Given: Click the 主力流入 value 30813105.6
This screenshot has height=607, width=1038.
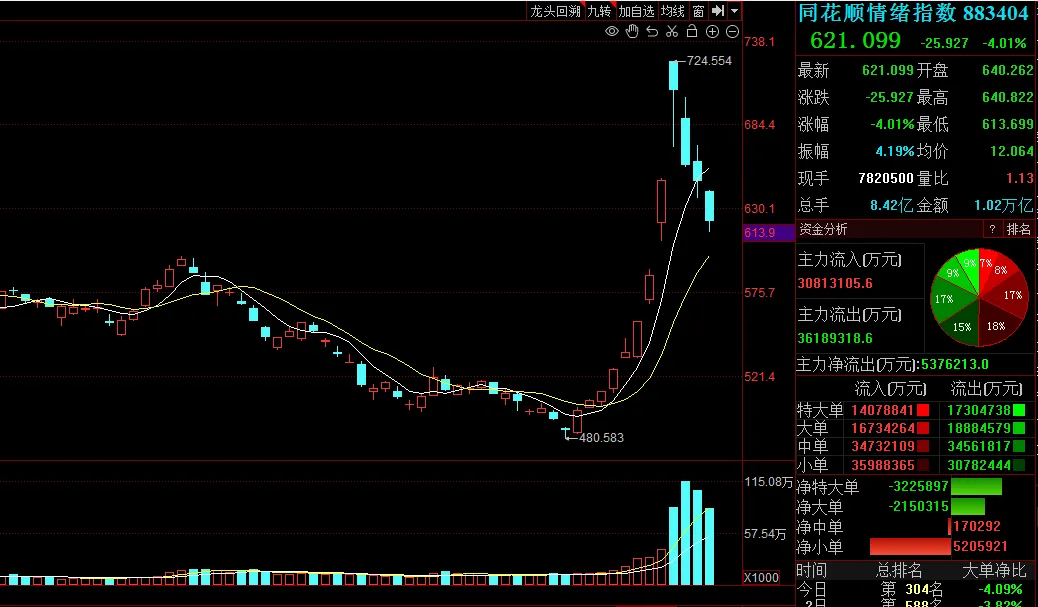Looking at the screenshot, I should 835,283.
